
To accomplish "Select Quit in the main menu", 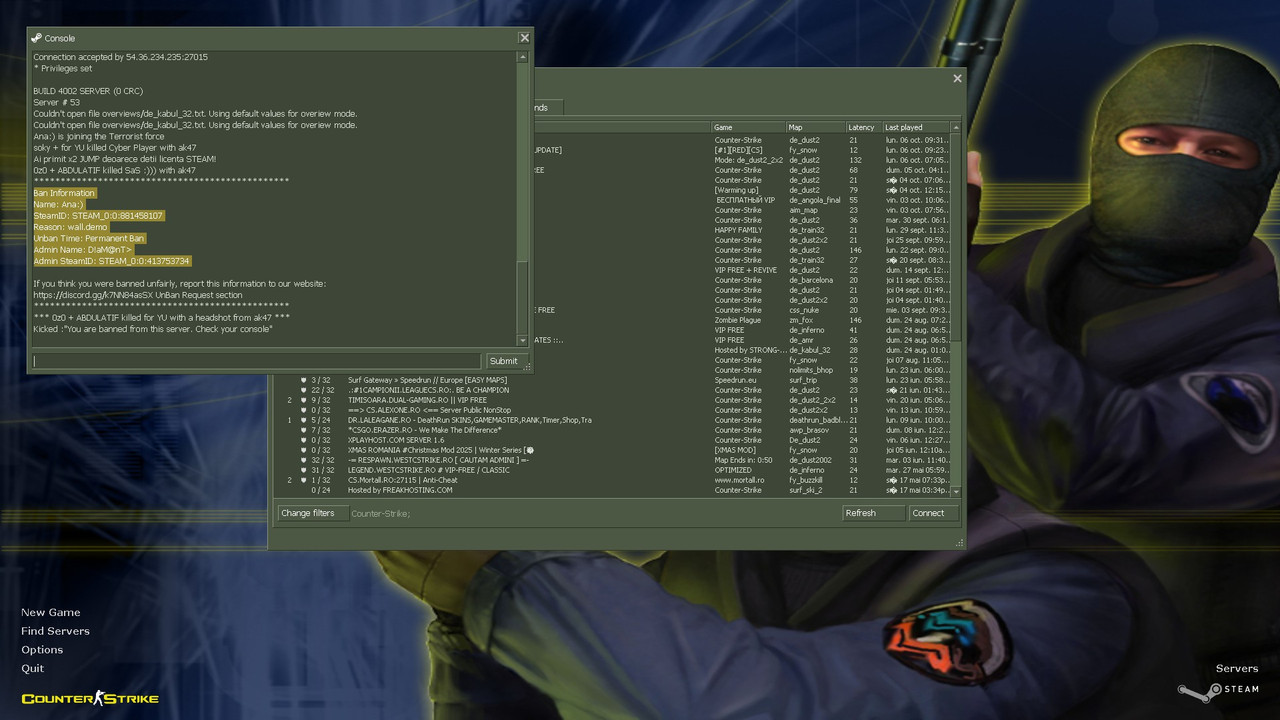I will coord(33,668).
